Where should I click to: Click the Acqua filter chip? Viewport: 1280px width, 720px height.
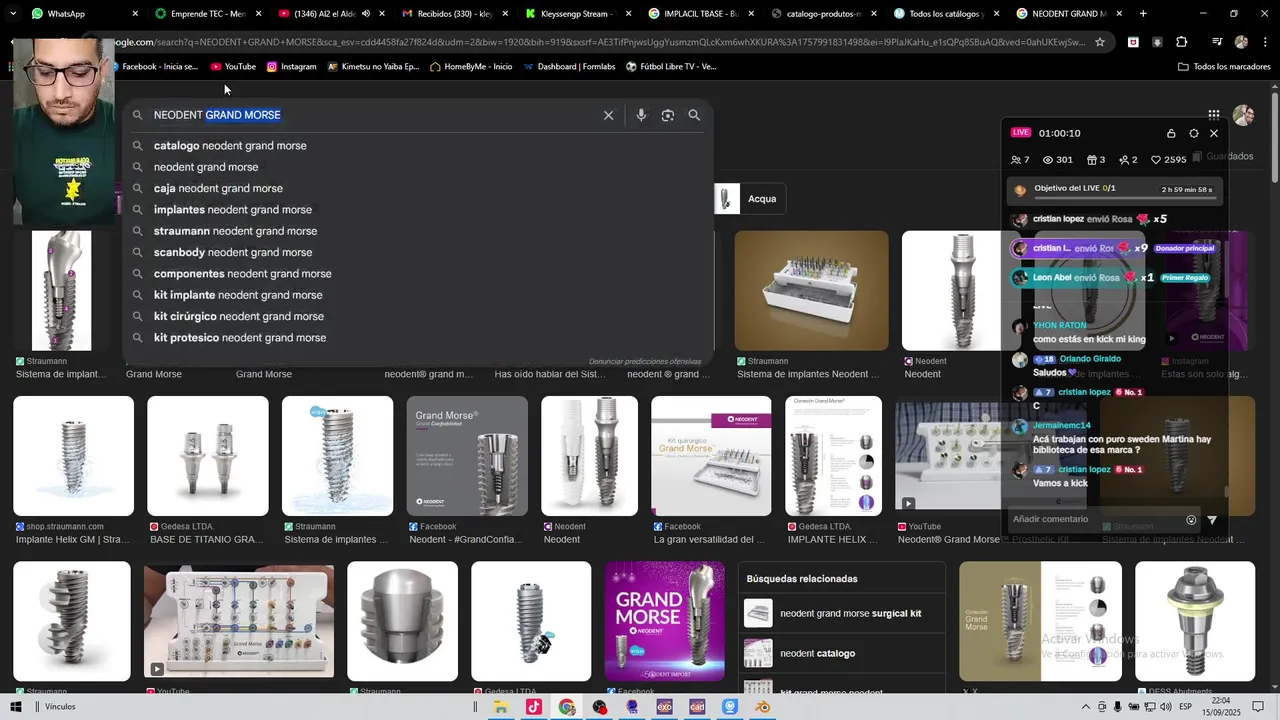click(x=748, y=199)
